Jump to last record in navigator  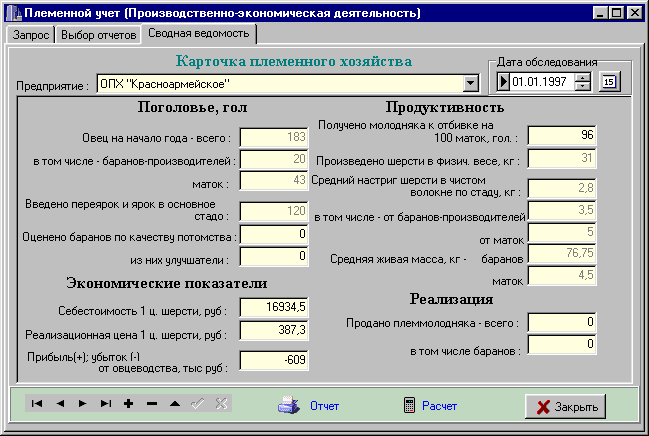[105, 404]
